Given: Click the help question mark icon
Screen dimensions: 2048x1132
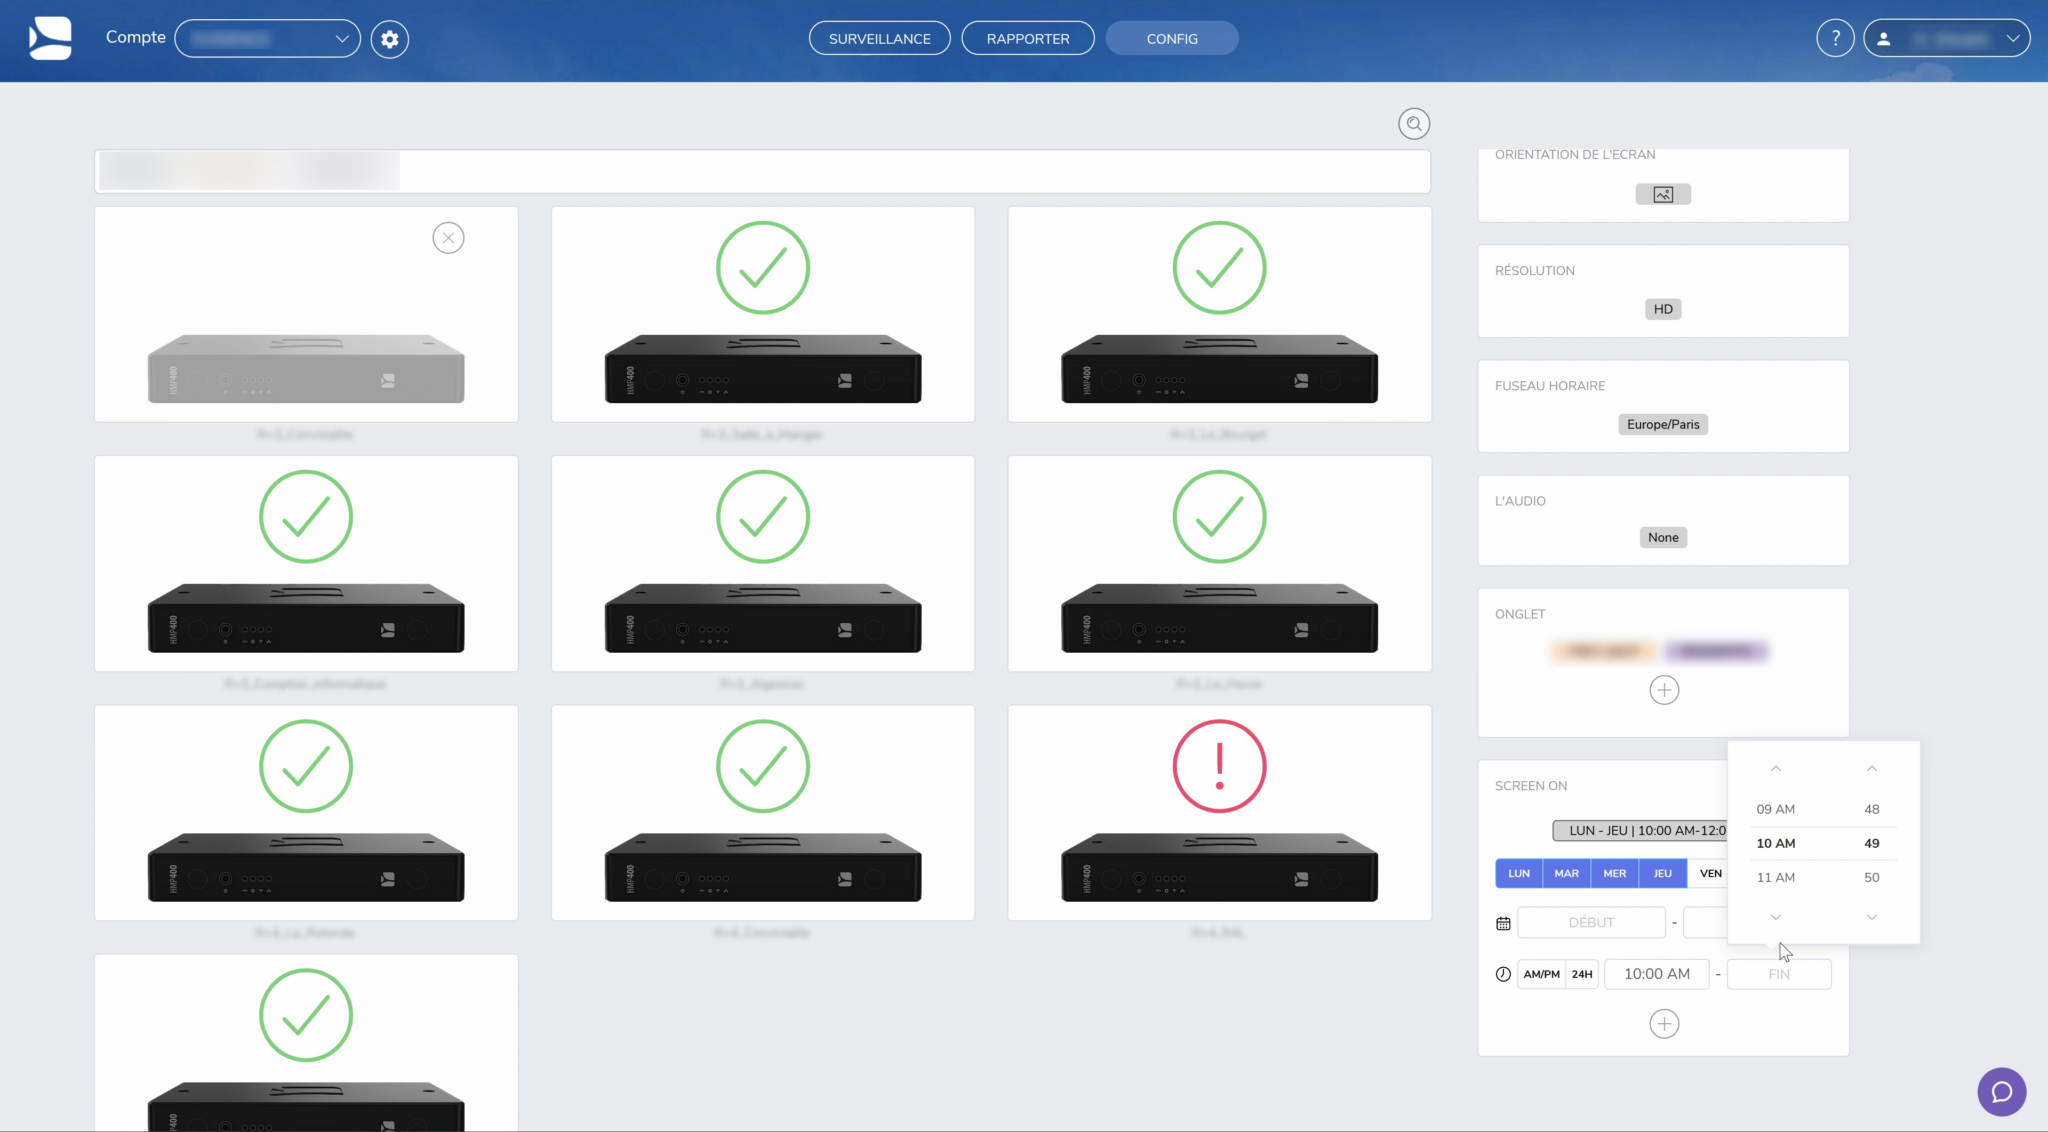Looking at the screenshot, I should (1835, 39).
